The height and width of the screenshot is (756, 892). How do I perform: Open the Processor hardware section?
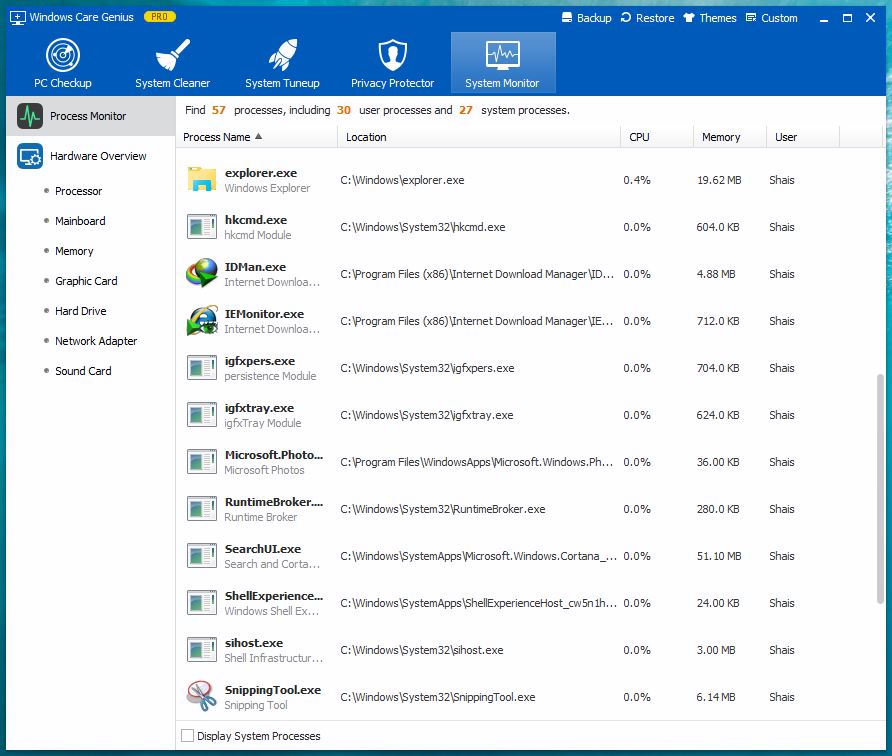tap(79, 191)
